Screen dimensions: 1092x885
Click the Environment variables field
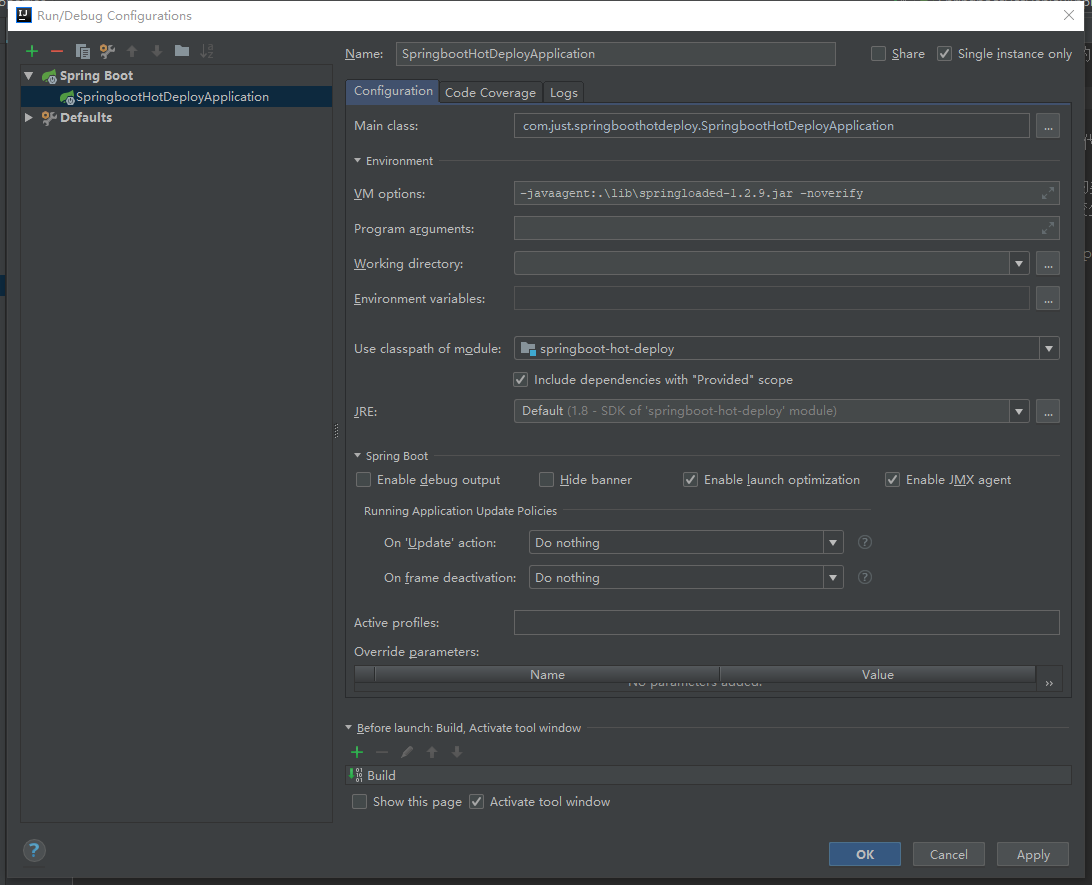click(x=772, y=299)
